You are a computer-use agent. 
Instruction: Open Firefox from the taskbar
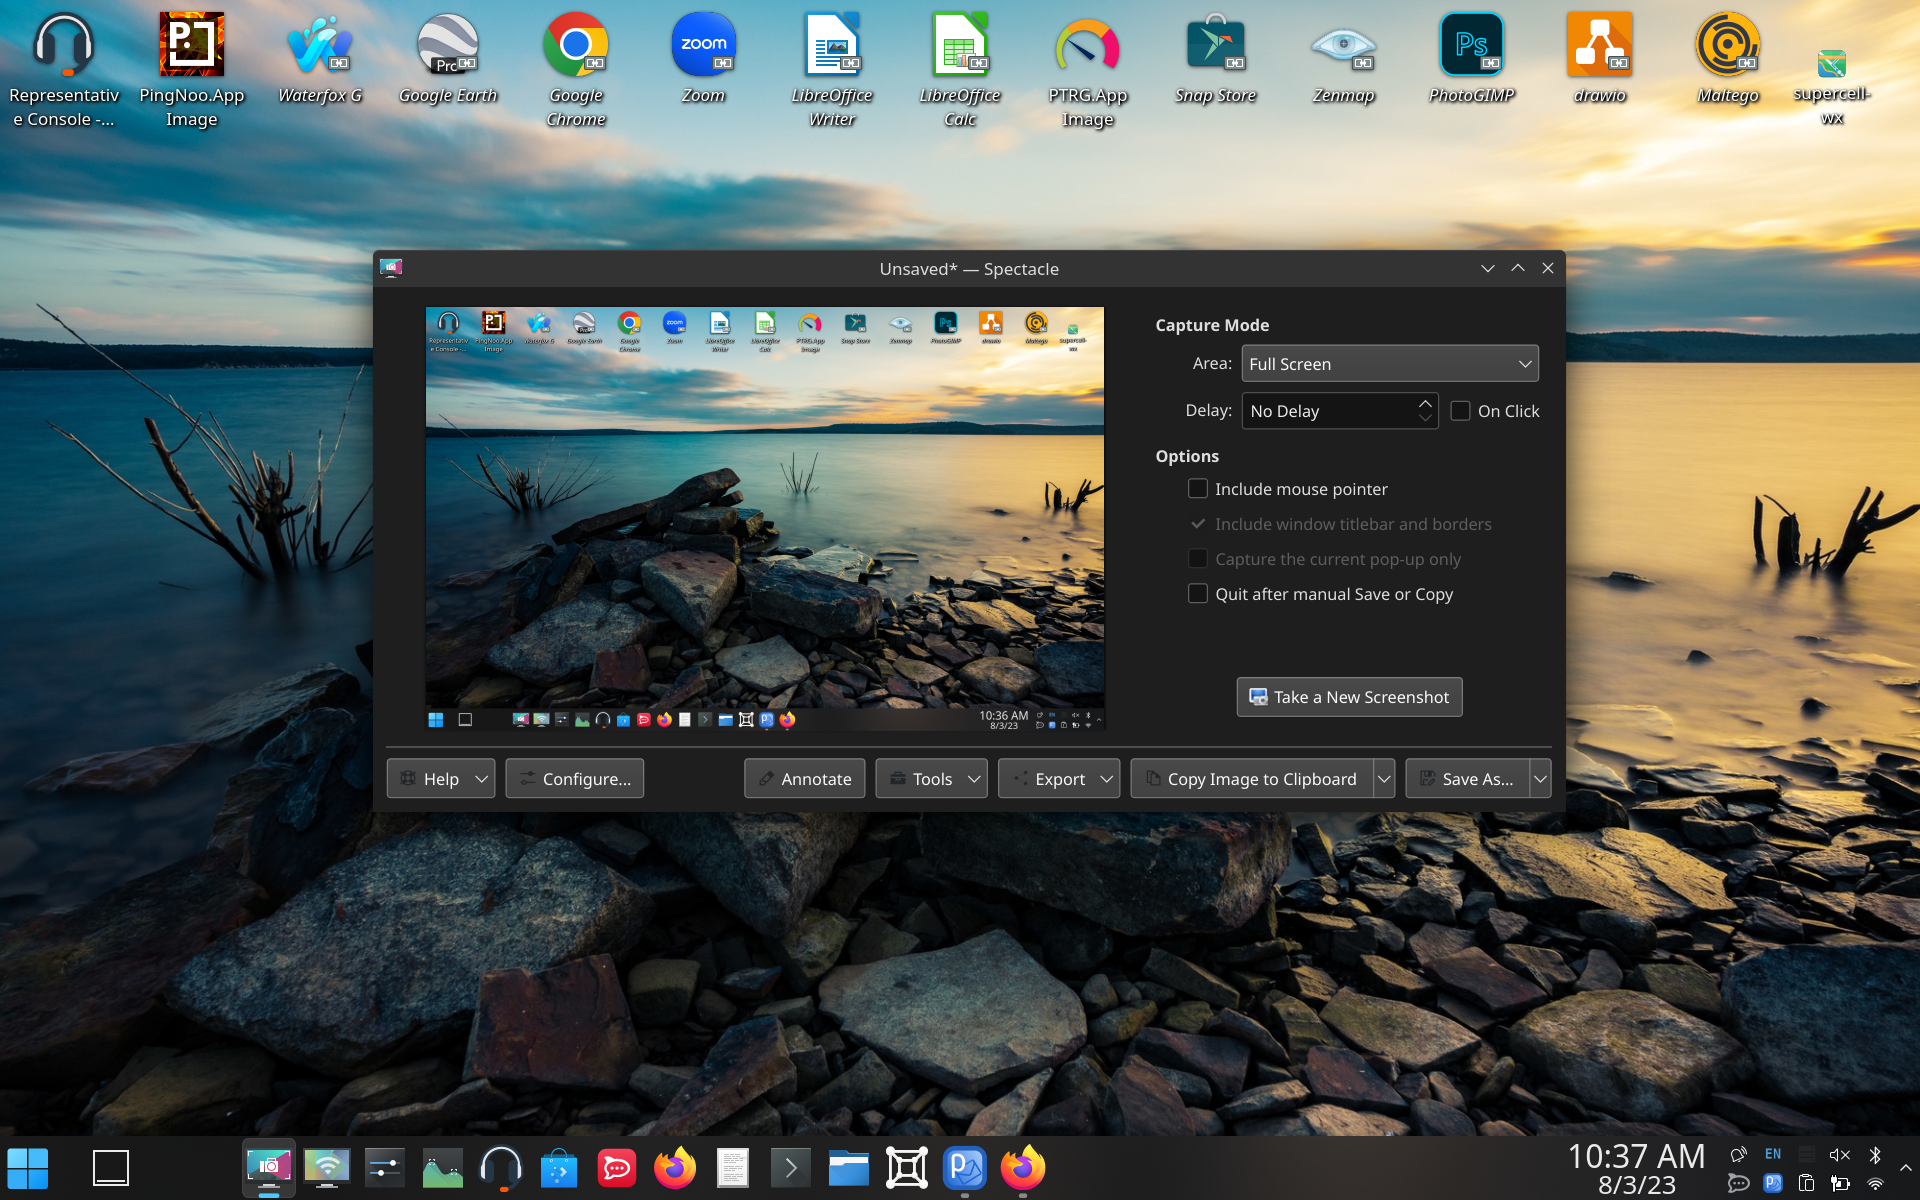(x=675, y=1167)
